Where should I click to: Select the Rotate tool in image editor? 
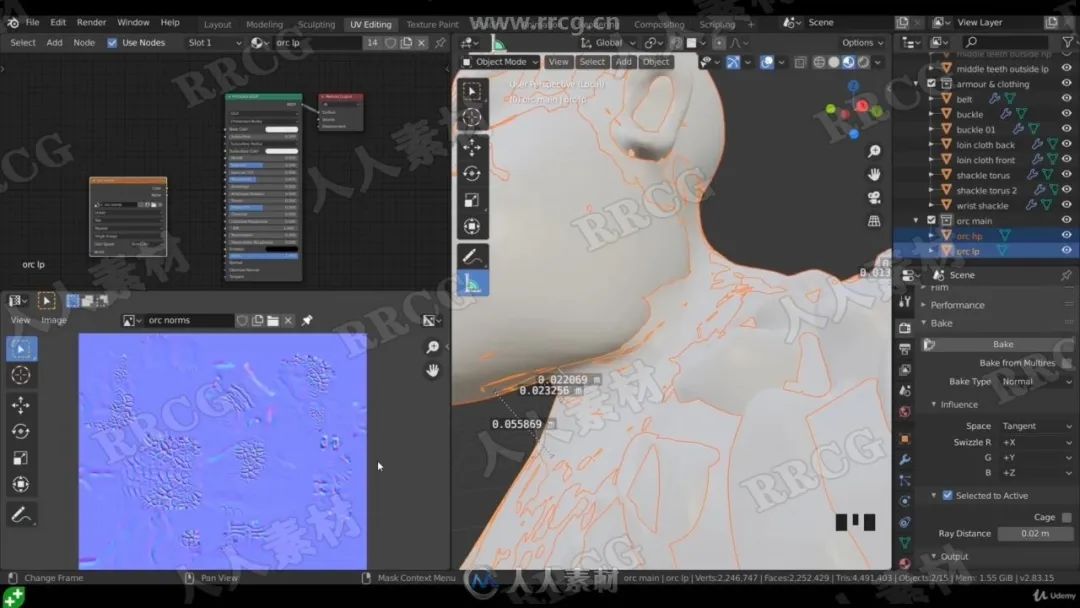tap(21, 432)
